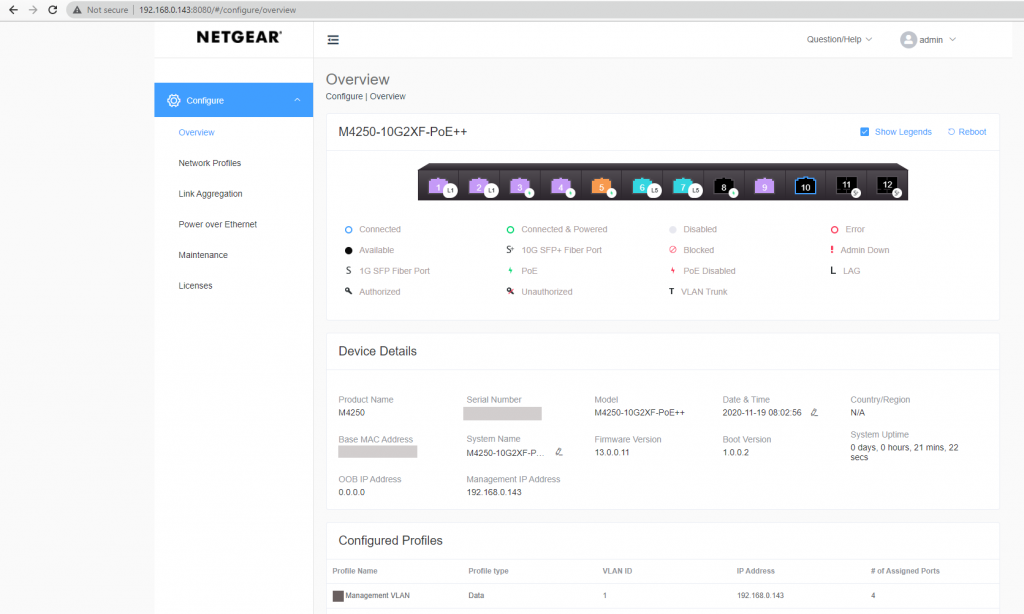Screen dimensions: 1024x614
Task: Edit the System Name using the pencil icon
Action: [559, 452]
